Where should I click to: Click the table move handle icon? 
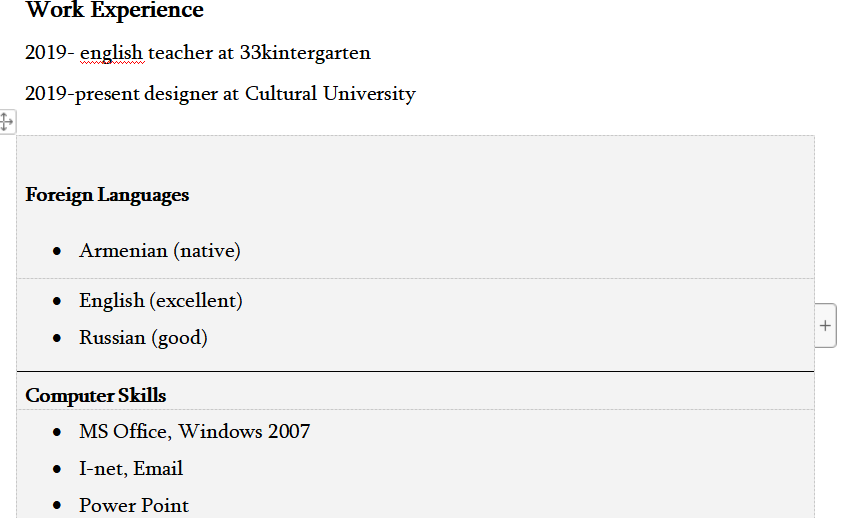(x=6, y=122)
